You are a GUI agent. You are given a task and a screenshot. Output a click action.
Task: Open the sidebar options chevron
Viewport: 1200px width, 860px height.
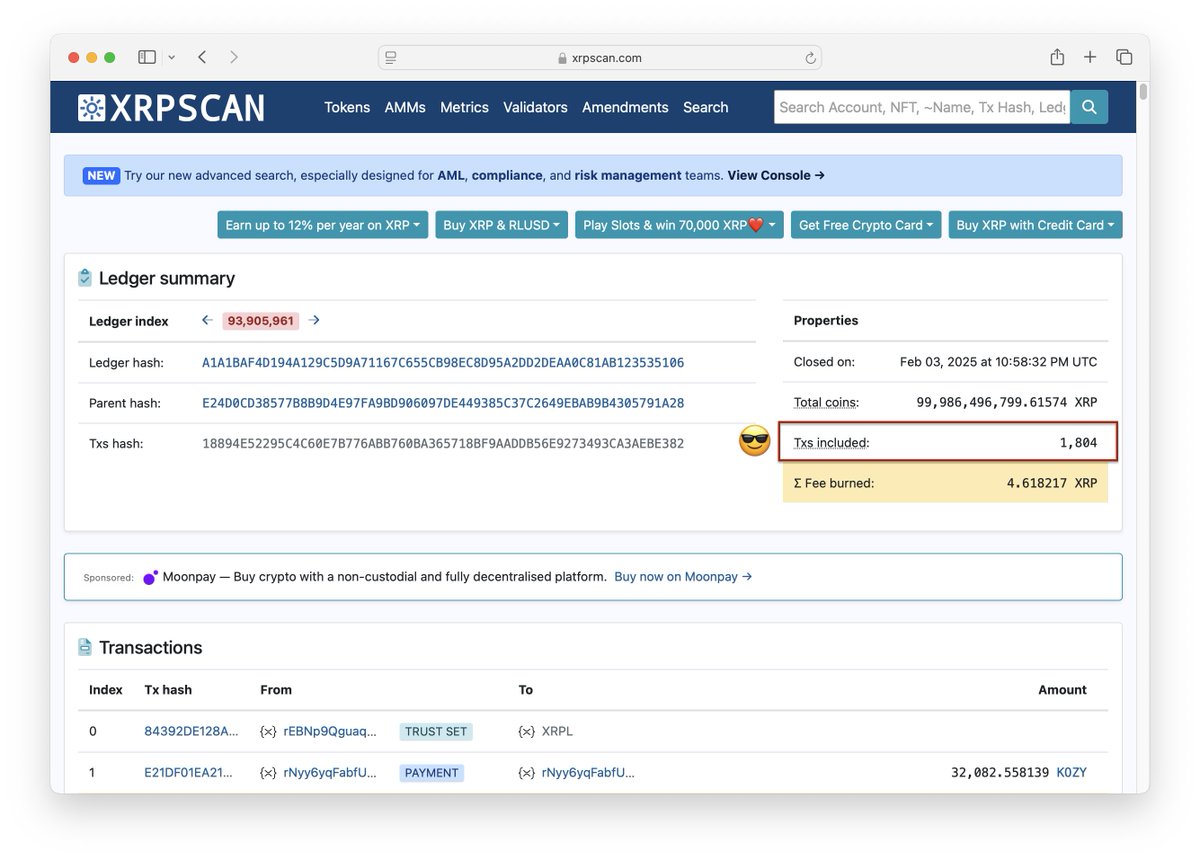click(171, 57)
